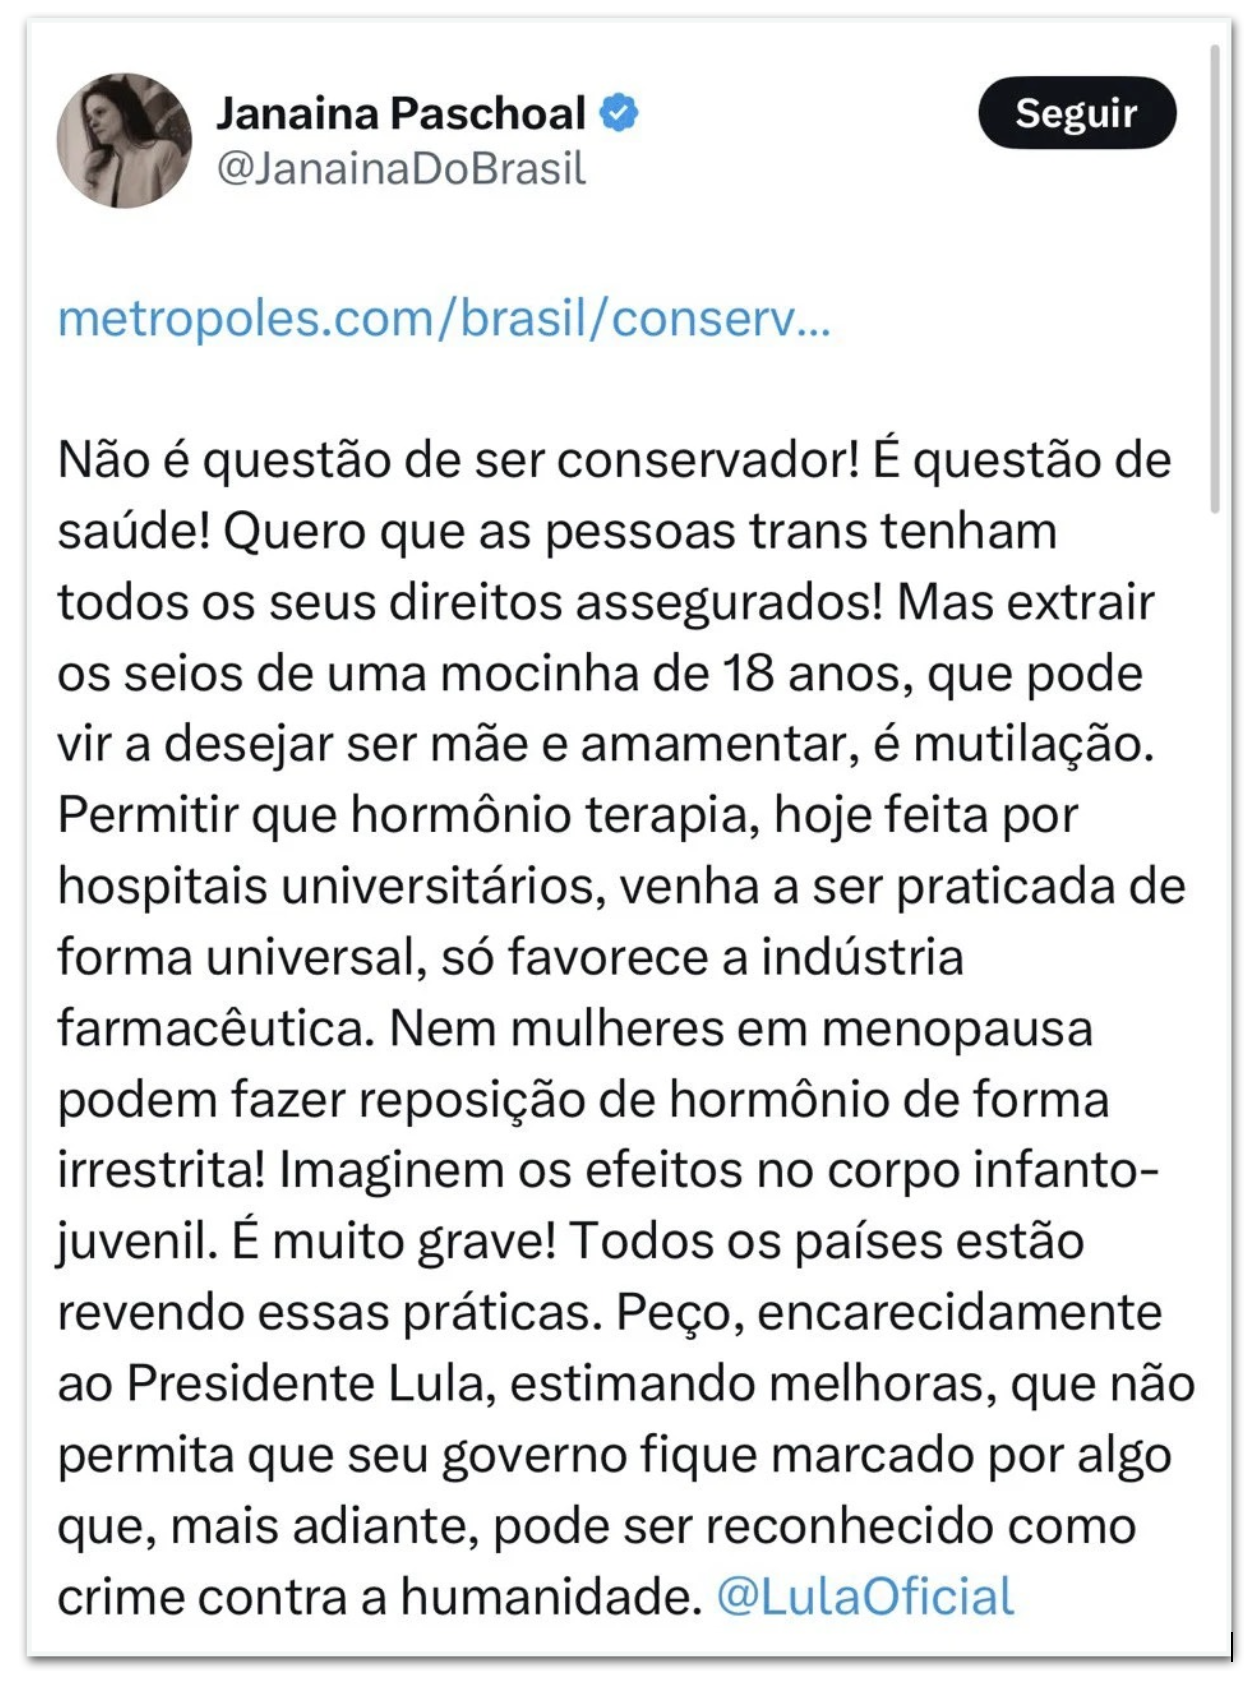Open the metropoles.com article link
This screenshot has width=1256, height=1682.
tap(444, 319)
